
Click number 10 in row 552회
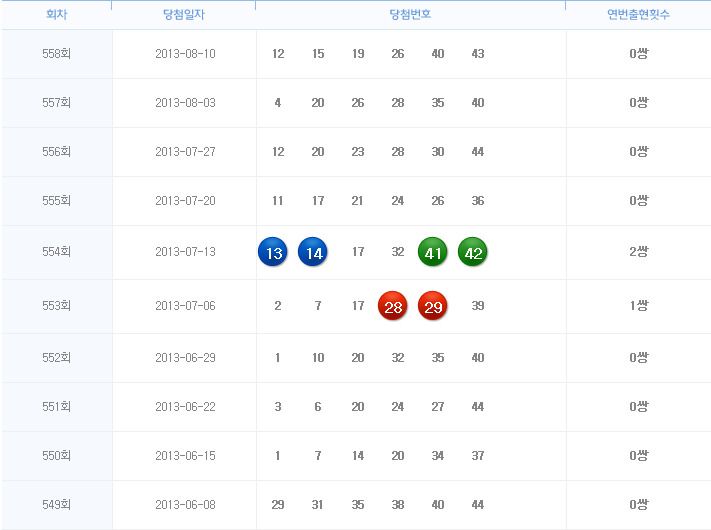[x=318, y=358]
